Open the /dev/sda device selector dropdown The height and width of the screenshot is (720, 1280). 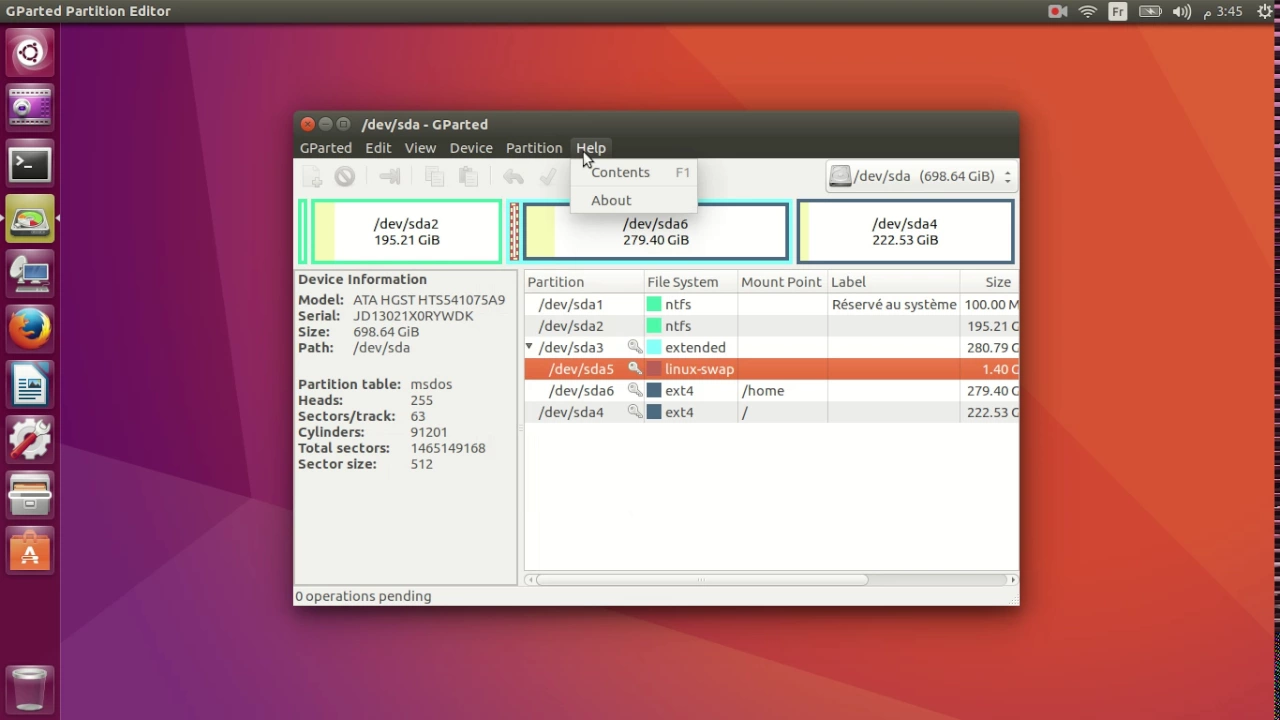921,176
